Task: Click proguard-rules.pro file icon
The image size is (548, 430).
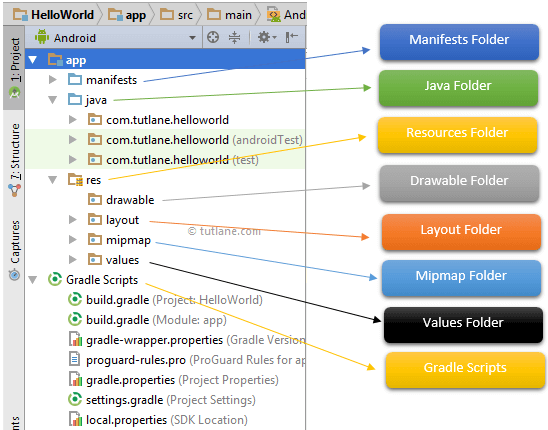Action: click(74, 359)
